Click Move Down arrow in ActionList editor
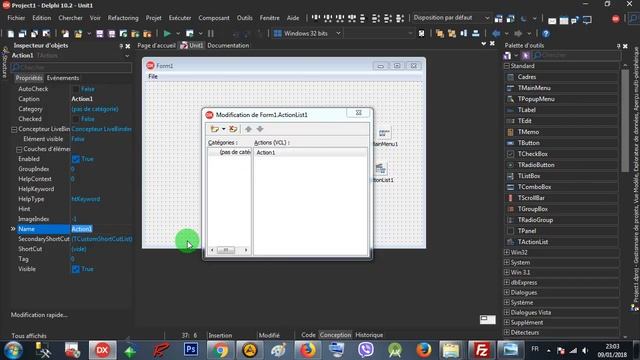640x360 pixels. point(260,129)
